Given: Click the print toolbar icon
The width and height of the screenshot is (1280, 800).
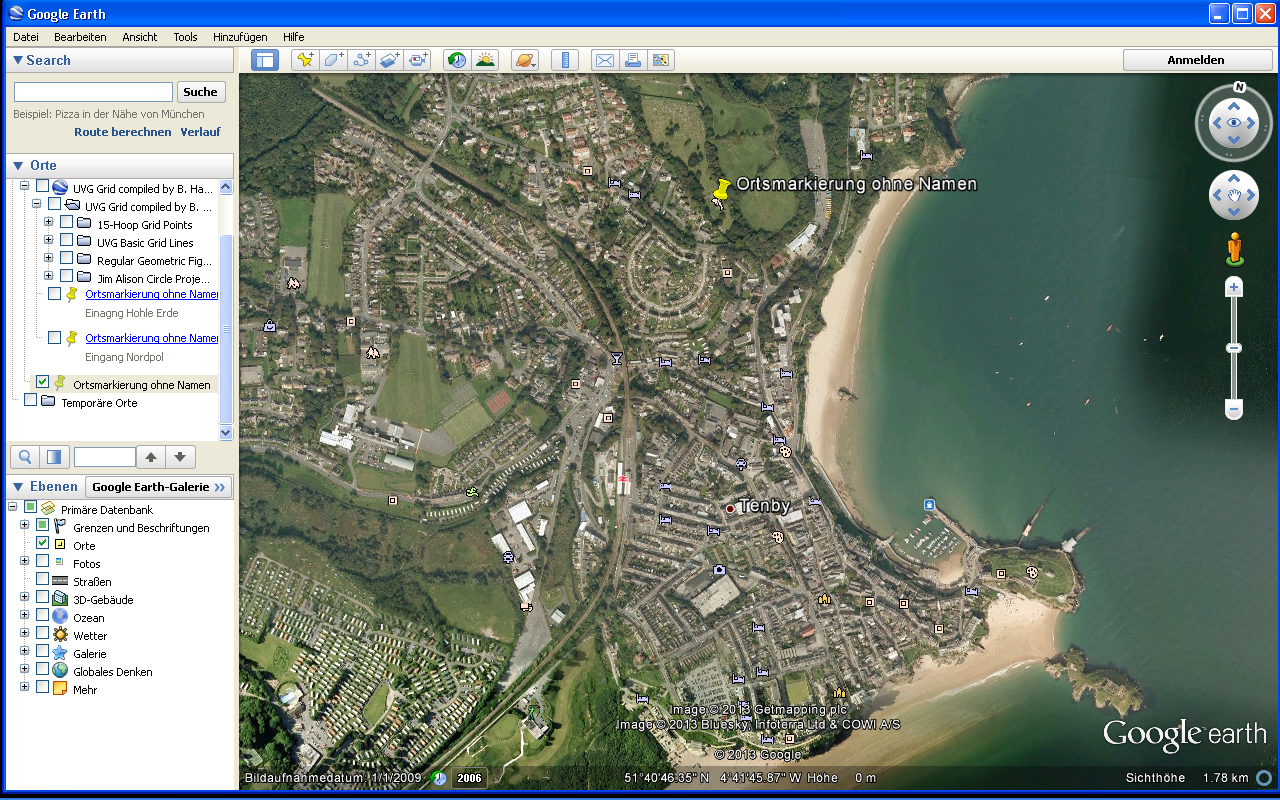Looking at the screenshot, I should point(633,60).
